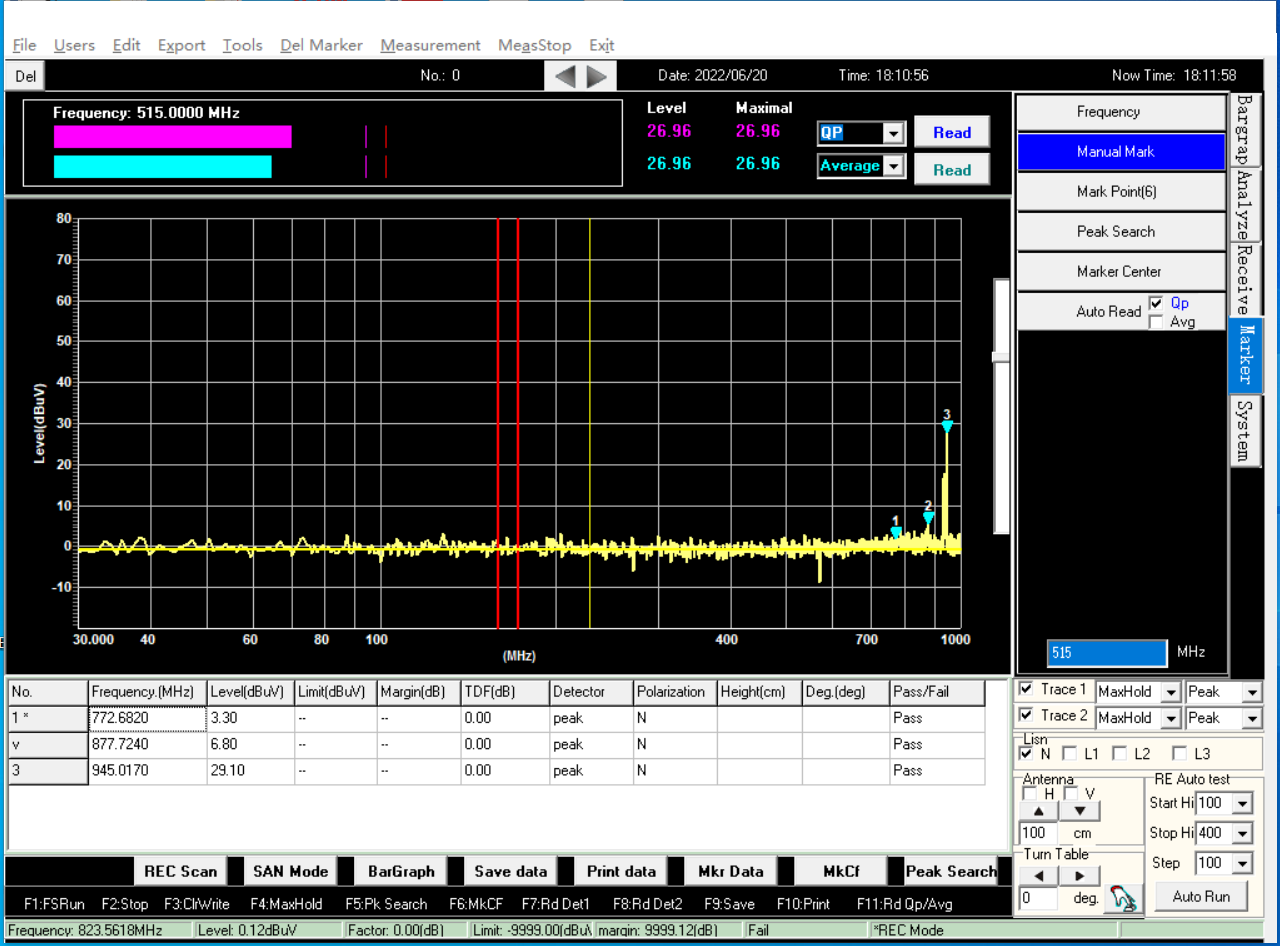The image size is (1280, 946).
Task: Select marker 3 on the spectrum peak
Action: [946, 426]
